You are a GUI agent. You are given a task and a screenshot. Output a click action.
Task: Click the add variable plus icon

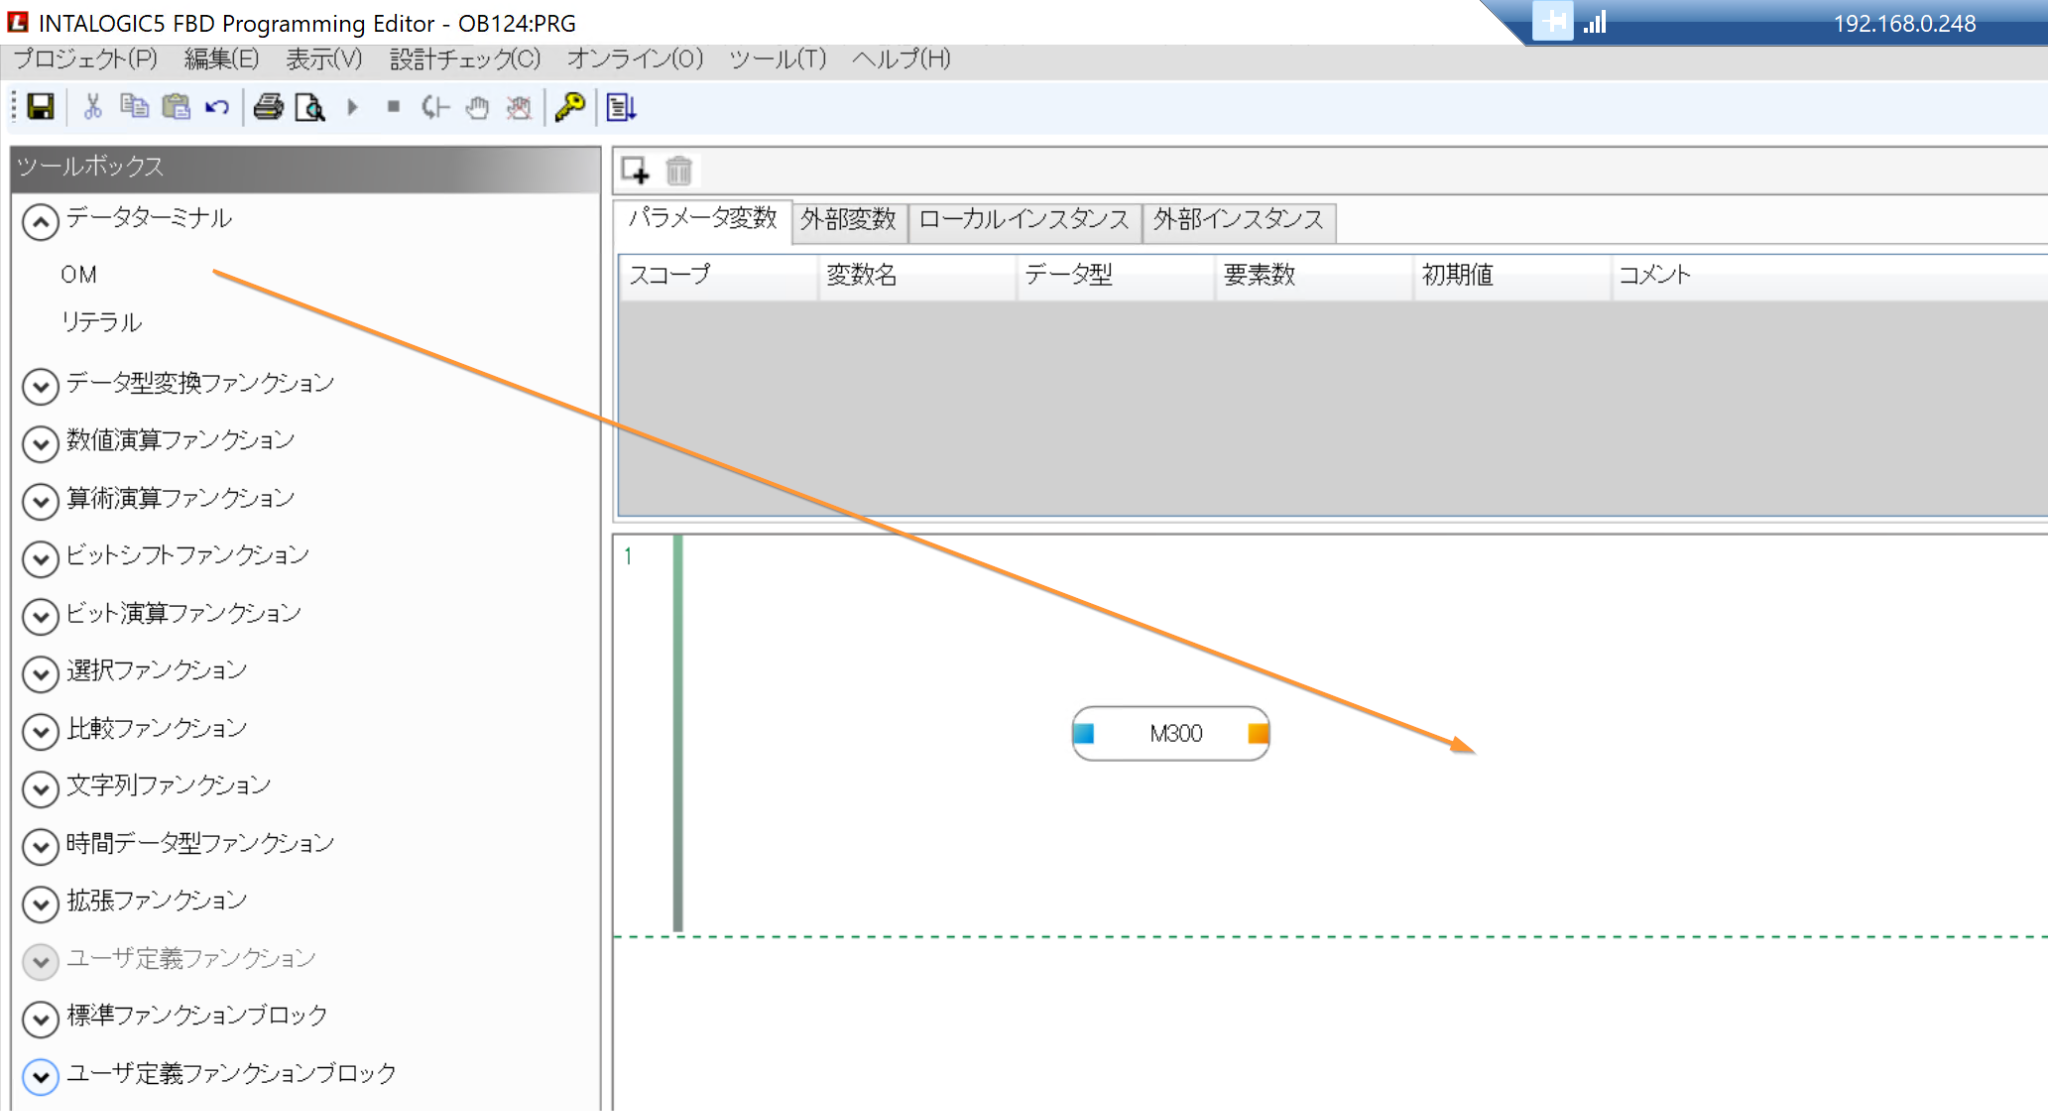pos(635,171)
